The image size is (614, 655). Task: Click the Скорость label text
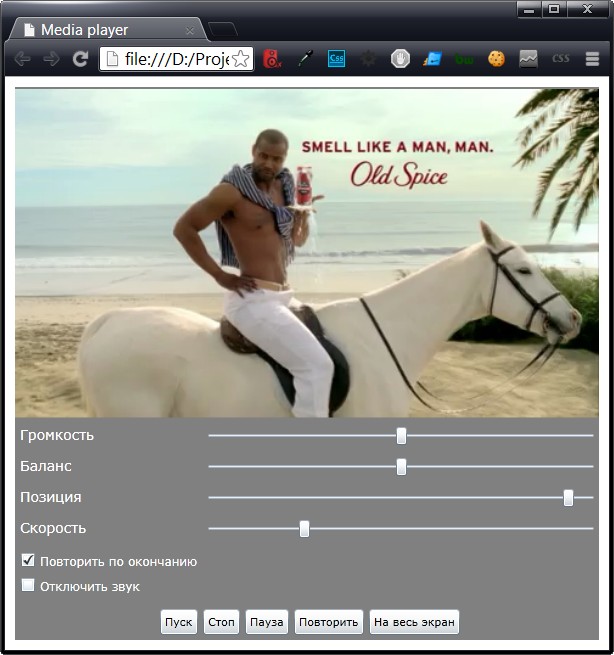[x=53, y=528]
